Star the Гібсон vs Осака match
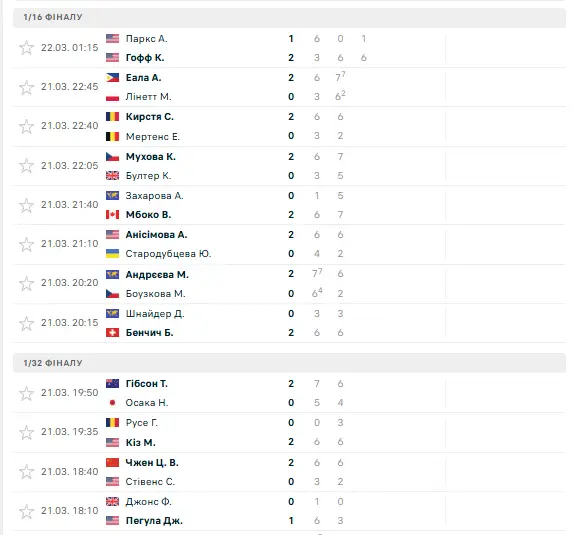574x535 pixels. (x=26, y=394)
